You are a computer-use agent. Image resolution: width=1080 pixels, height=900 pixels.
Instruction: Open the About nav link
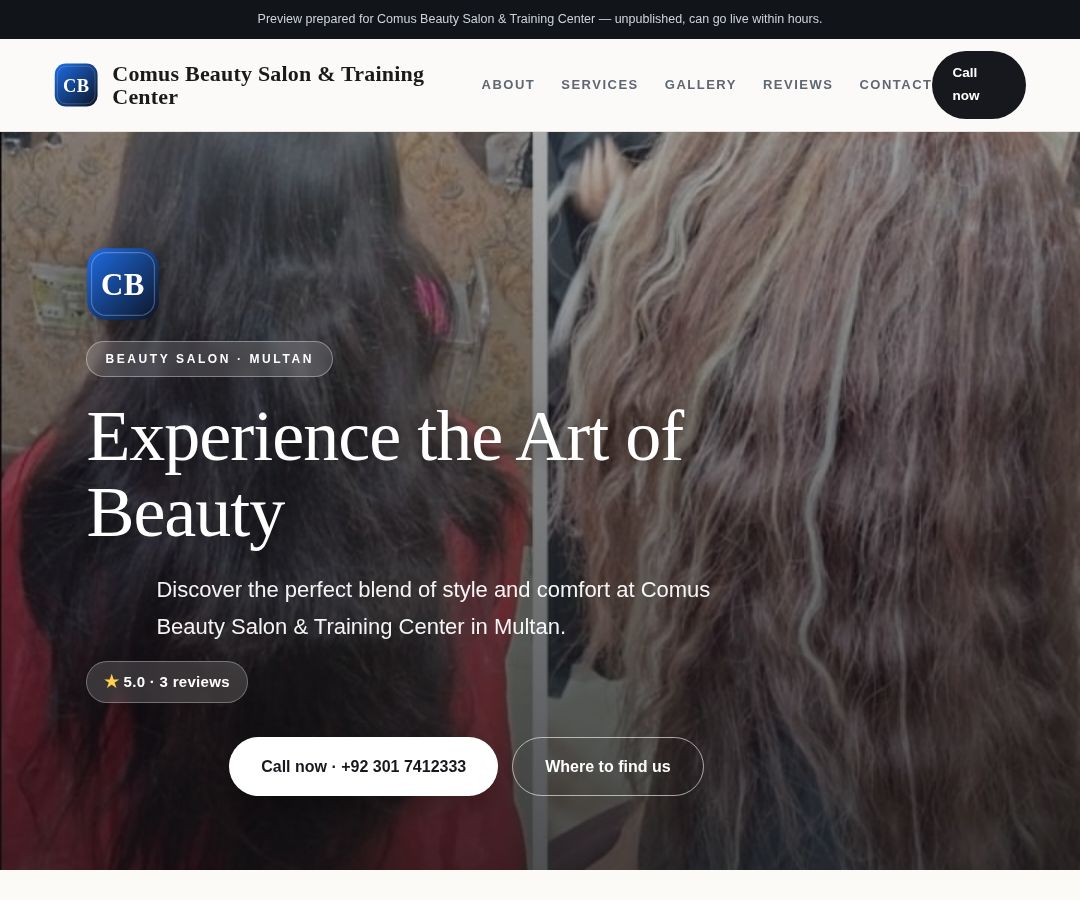point(508,85)
